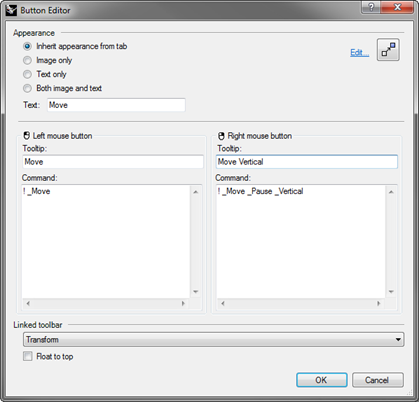Select the Image only radio button
Viewport: 419px width, 402px height.
pyautogui.click(x=27, y=60)
